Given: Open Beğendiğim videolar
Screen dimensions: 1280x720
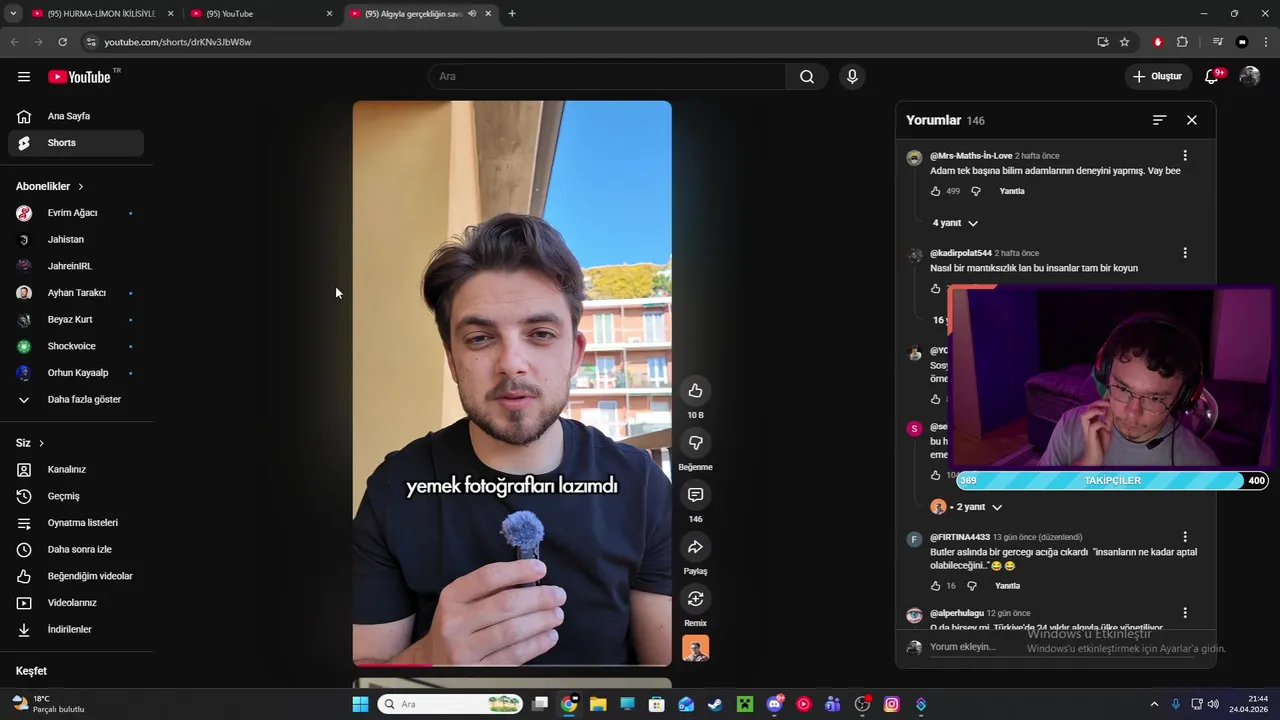Looking at the screenshot, I should (76, 576).
